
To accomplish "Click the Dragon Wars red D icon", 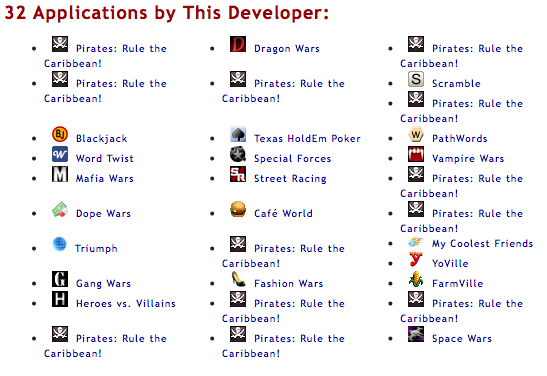I will (x=238, y=44).
